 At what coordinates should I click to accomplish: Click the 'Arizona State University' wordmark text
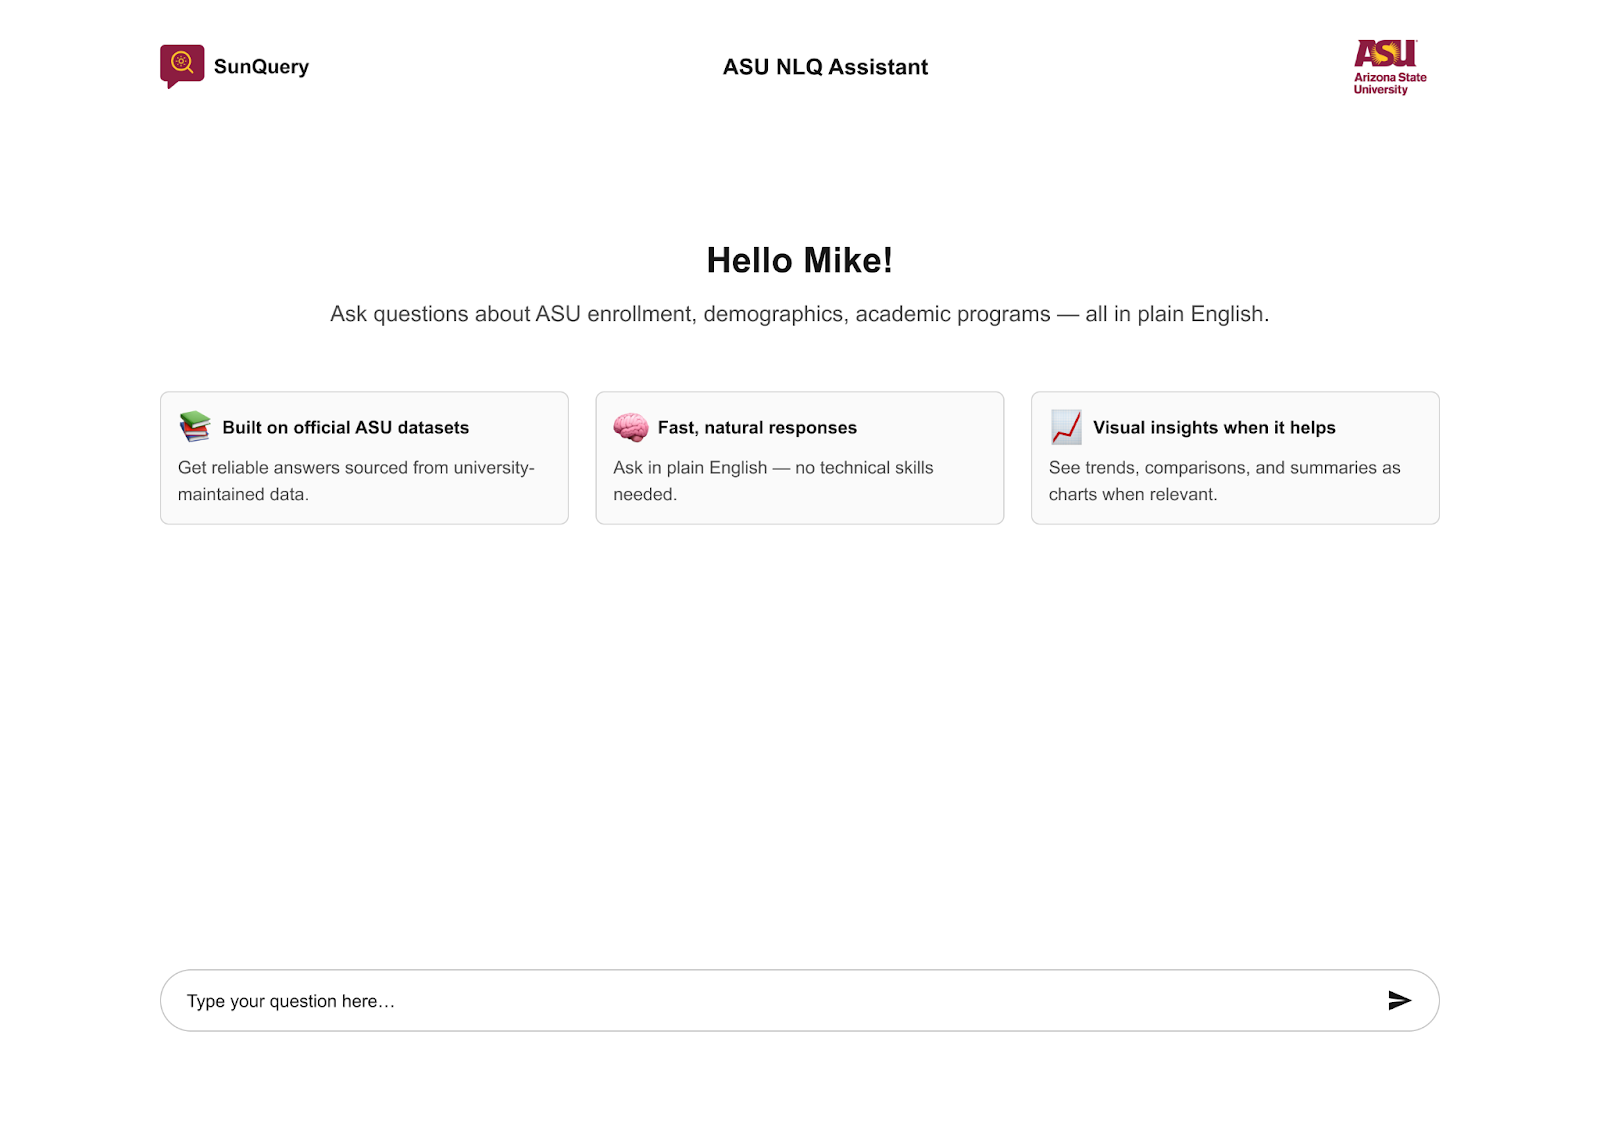point(1389,83)
